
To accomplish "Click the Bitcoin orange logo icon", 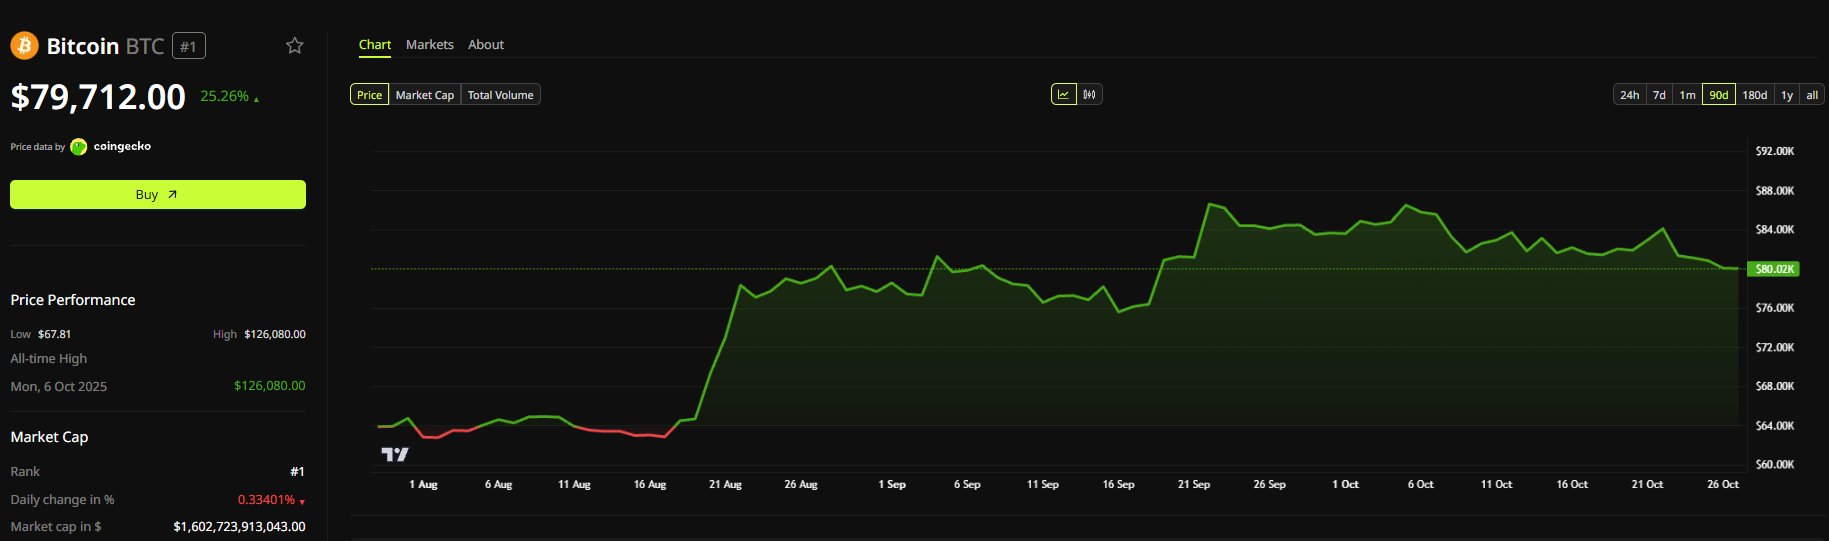I will point(24,45).
